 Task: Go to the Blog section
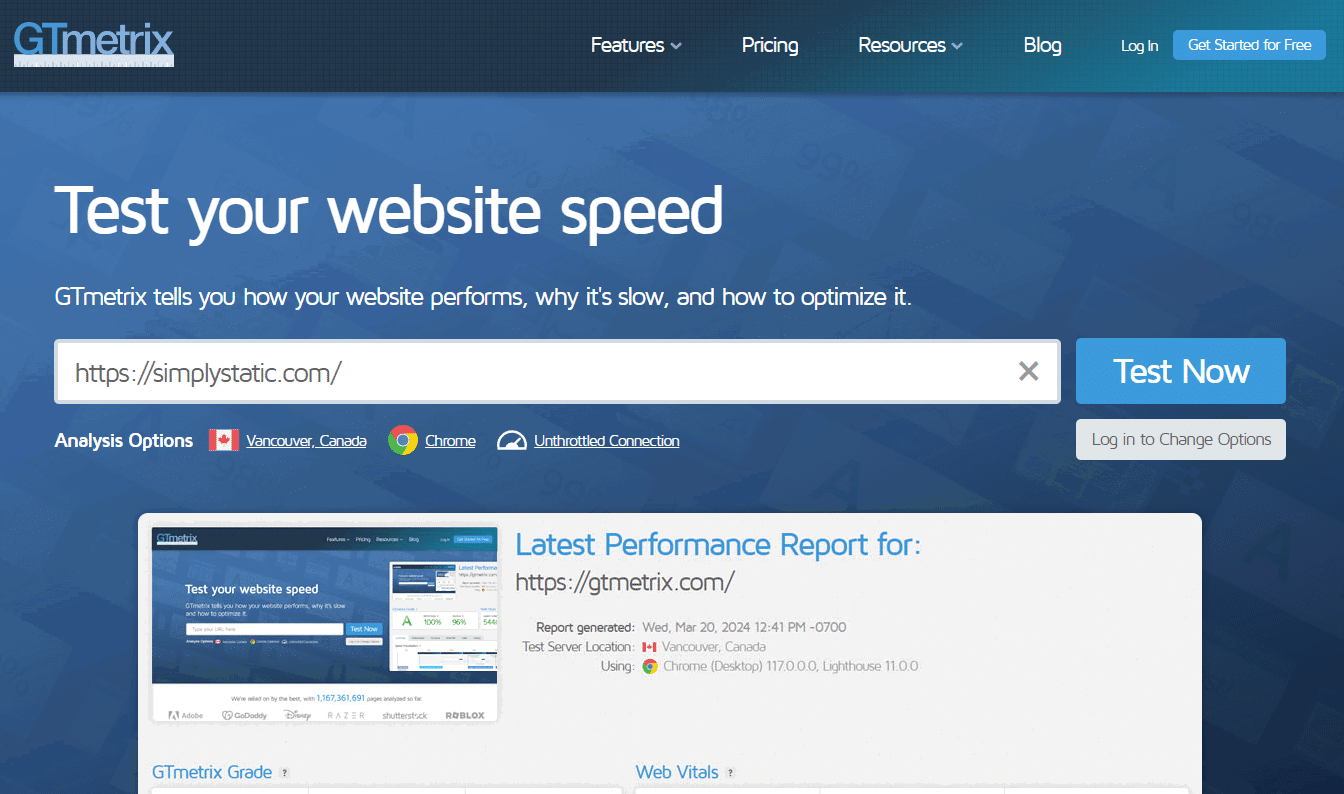pyautogui.click(x=1042, y=45)
